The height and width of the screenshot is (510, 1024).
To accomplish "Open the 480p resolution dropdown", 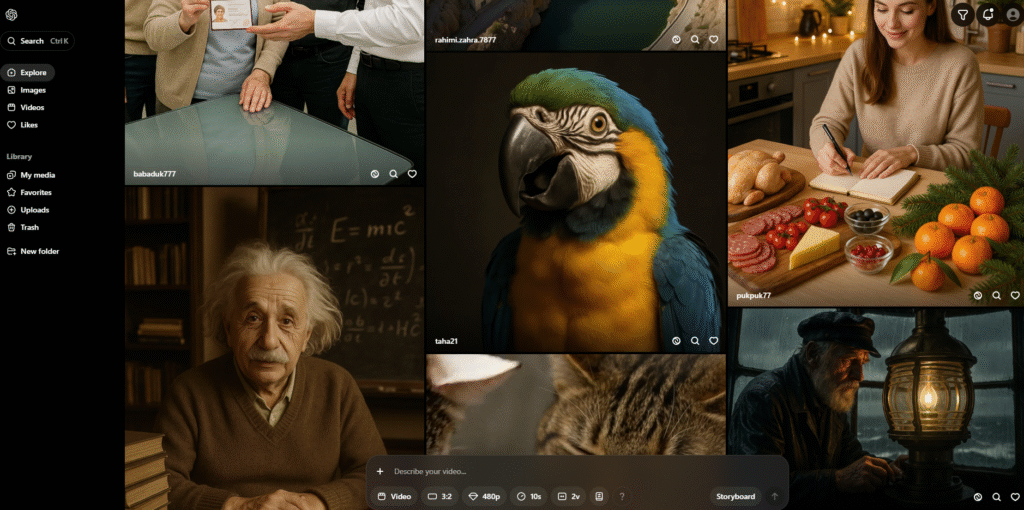I will (x=486, y=496).
